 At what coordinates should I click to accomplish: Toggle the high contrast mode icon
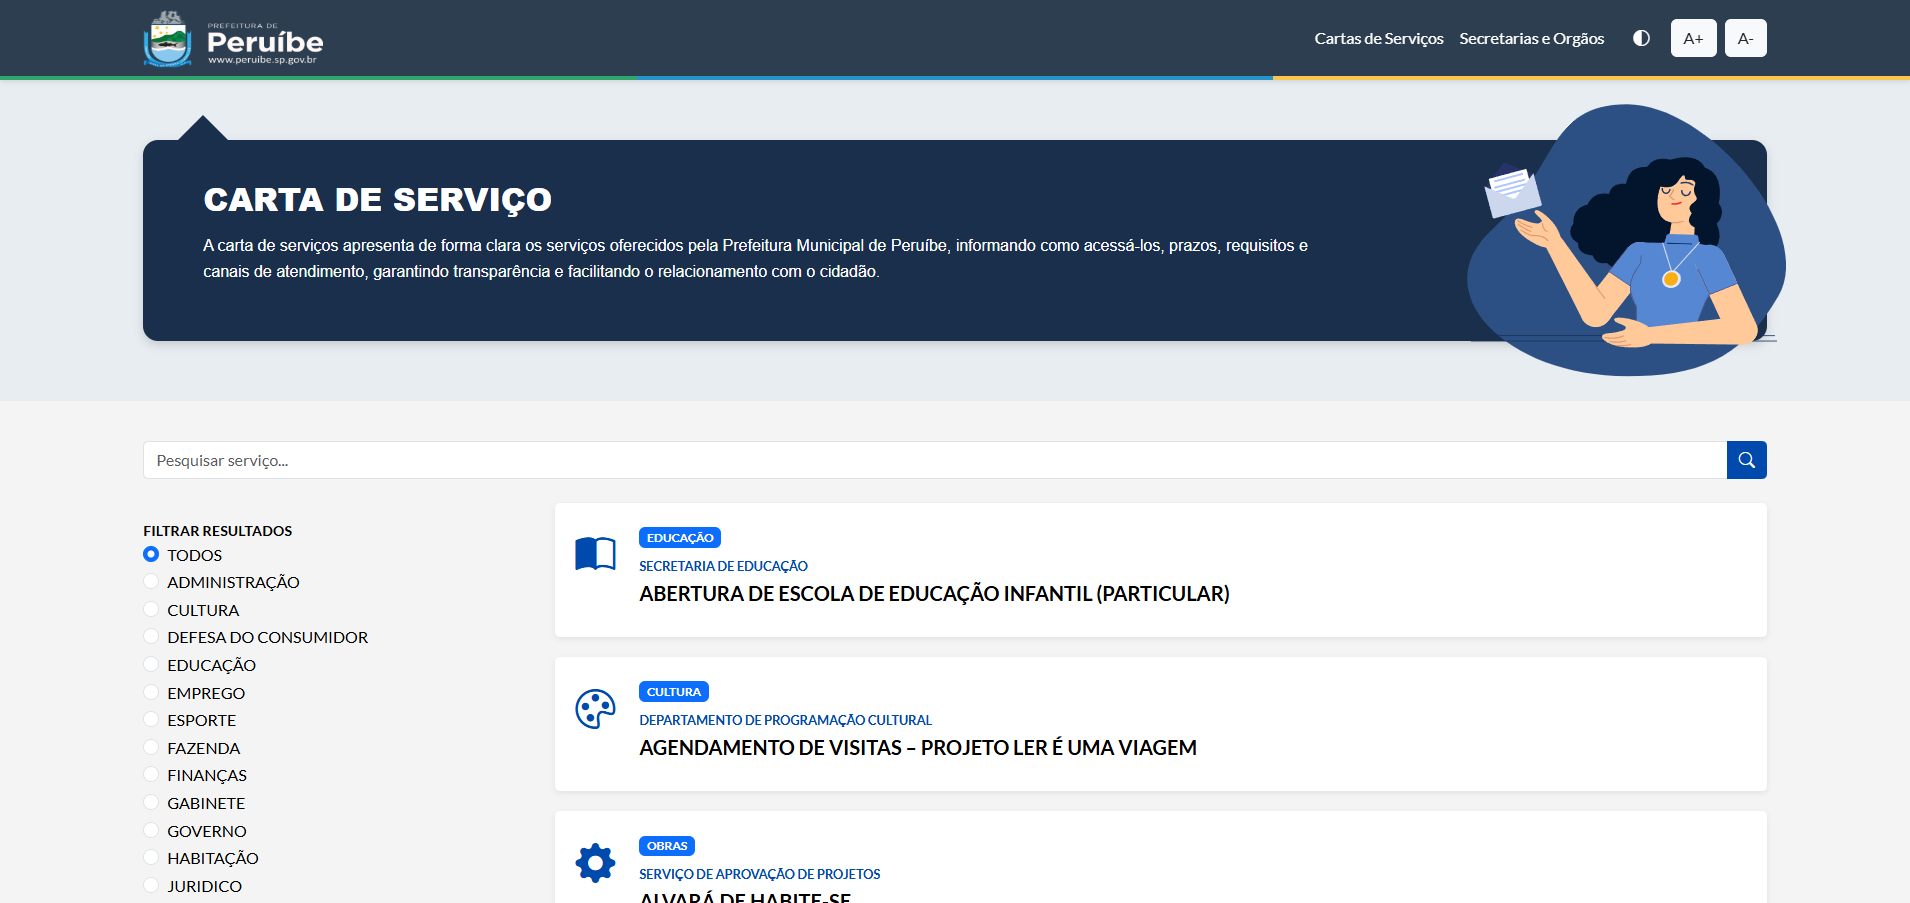coord(1641,38)
